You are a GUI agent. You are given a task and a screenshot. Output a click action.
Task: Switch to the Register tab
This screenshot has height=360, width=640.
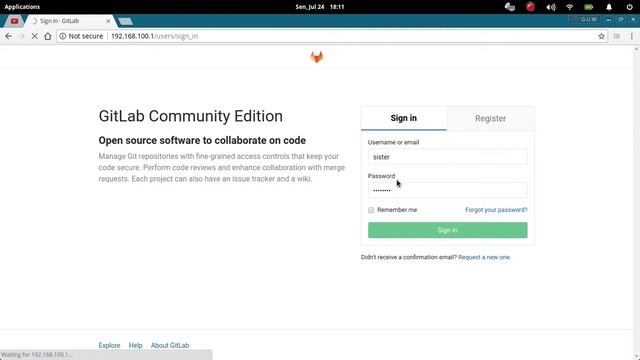490,118
